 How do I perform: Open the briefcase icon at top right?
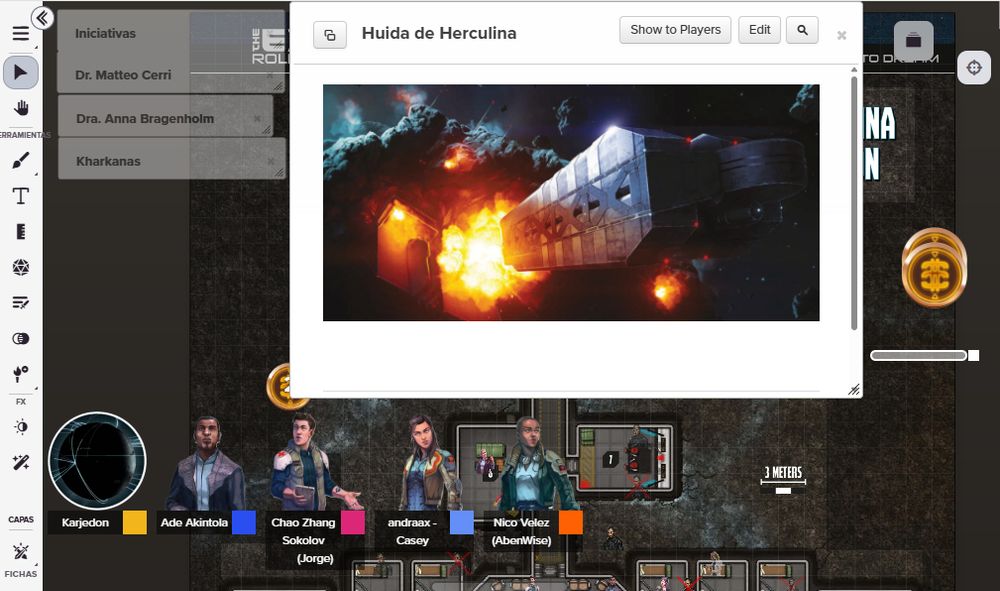tap(913, 40)
